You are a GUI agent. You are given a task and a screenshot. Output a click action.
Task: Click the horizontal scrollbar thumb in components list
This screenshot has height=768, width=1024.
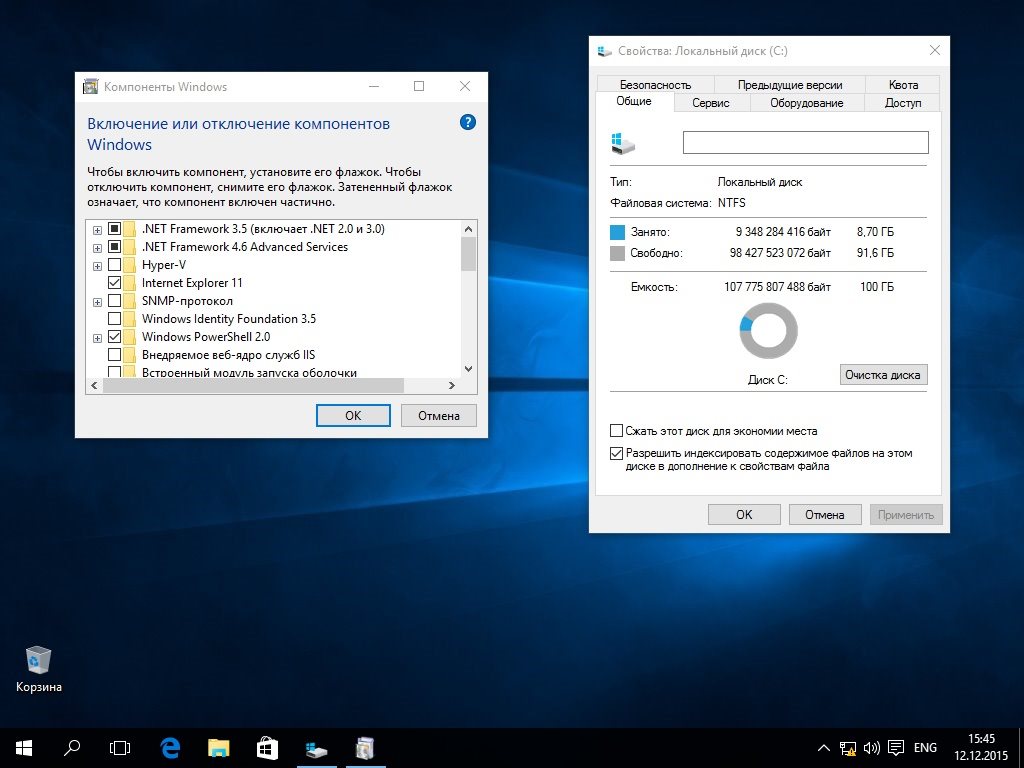pos(253,385)
